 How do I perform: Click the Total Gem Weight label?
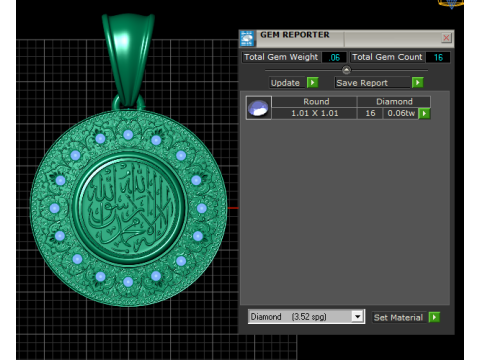[281, 57]
